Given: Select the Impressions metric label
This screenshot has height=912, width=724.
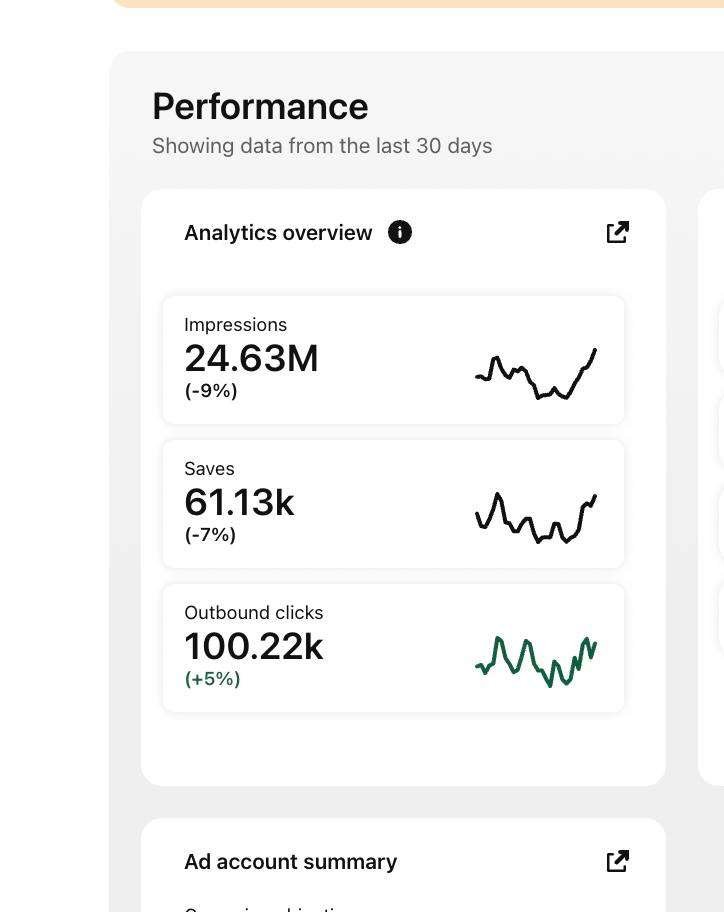Looking at the screenshot, I should click(x=236, y=325).
